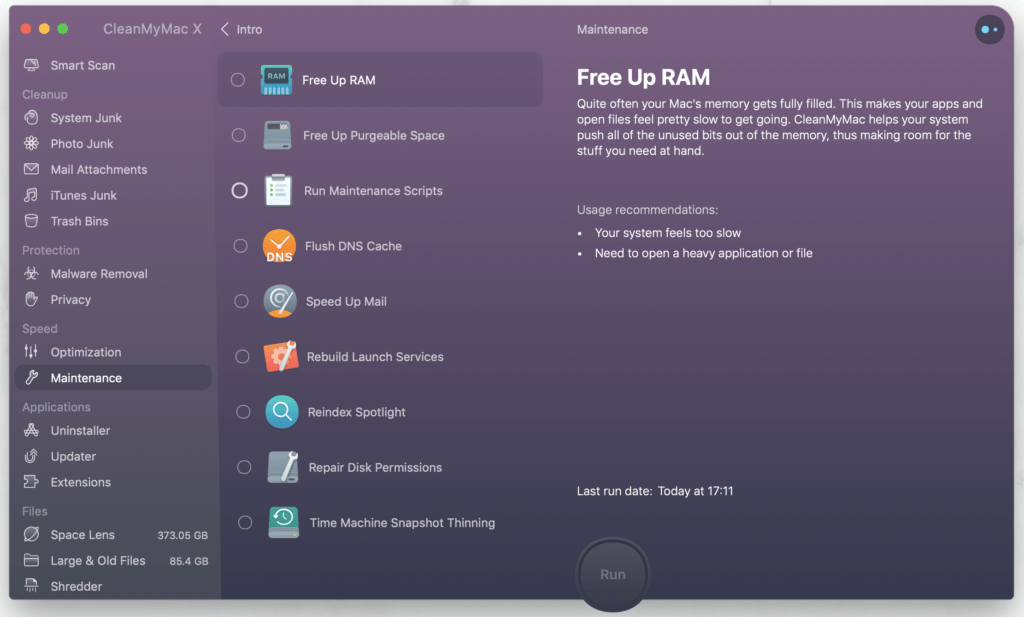Open the Extensions module label
This screenshot has width=1024, height=617.
click(81, 483)
